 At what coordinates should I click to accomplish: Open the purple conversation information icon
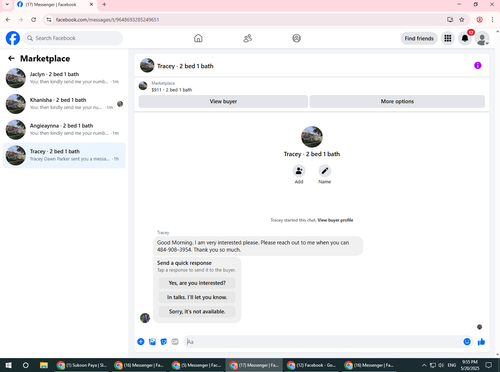coord(478,65)
